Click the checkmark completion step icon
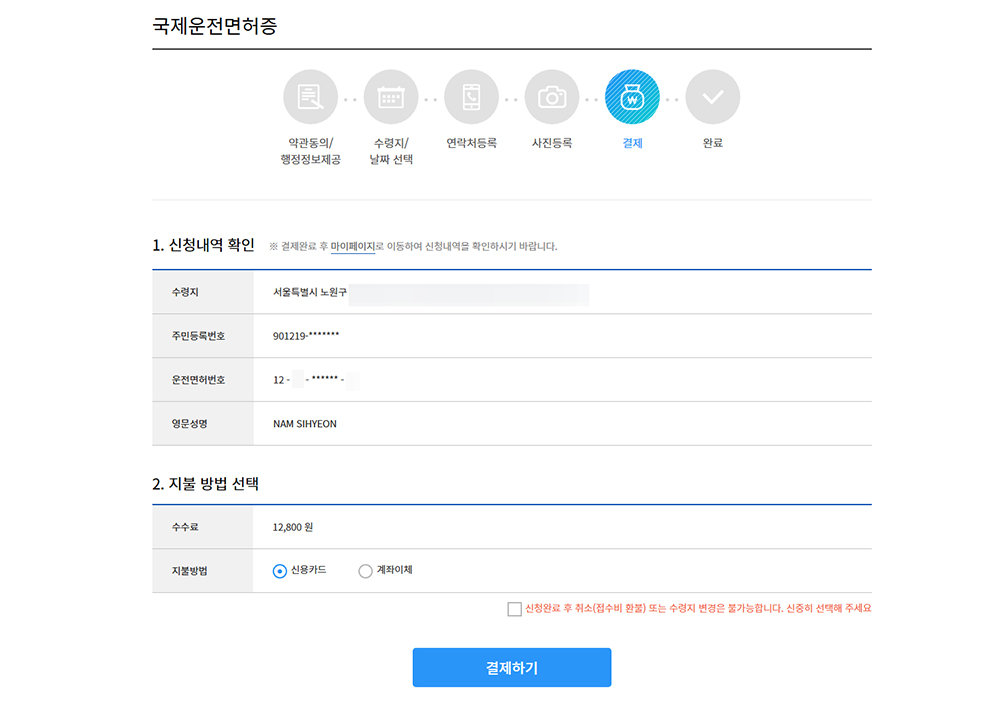Viewport: 1000px width, 712px height. coord(713,97)
